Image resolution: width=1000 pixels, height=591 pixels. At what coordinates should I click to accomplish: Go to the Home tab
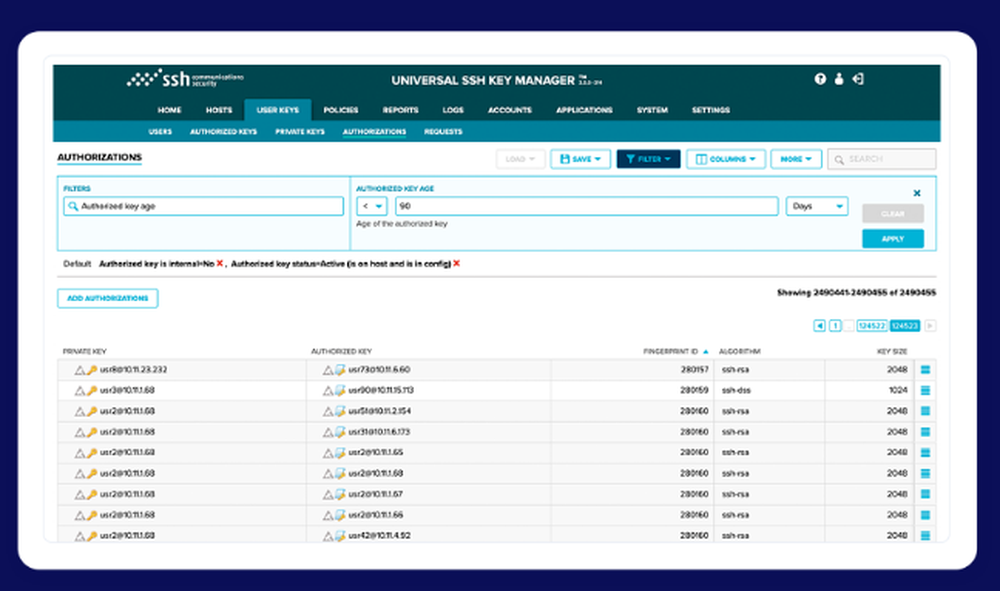(x=170, y=110)
